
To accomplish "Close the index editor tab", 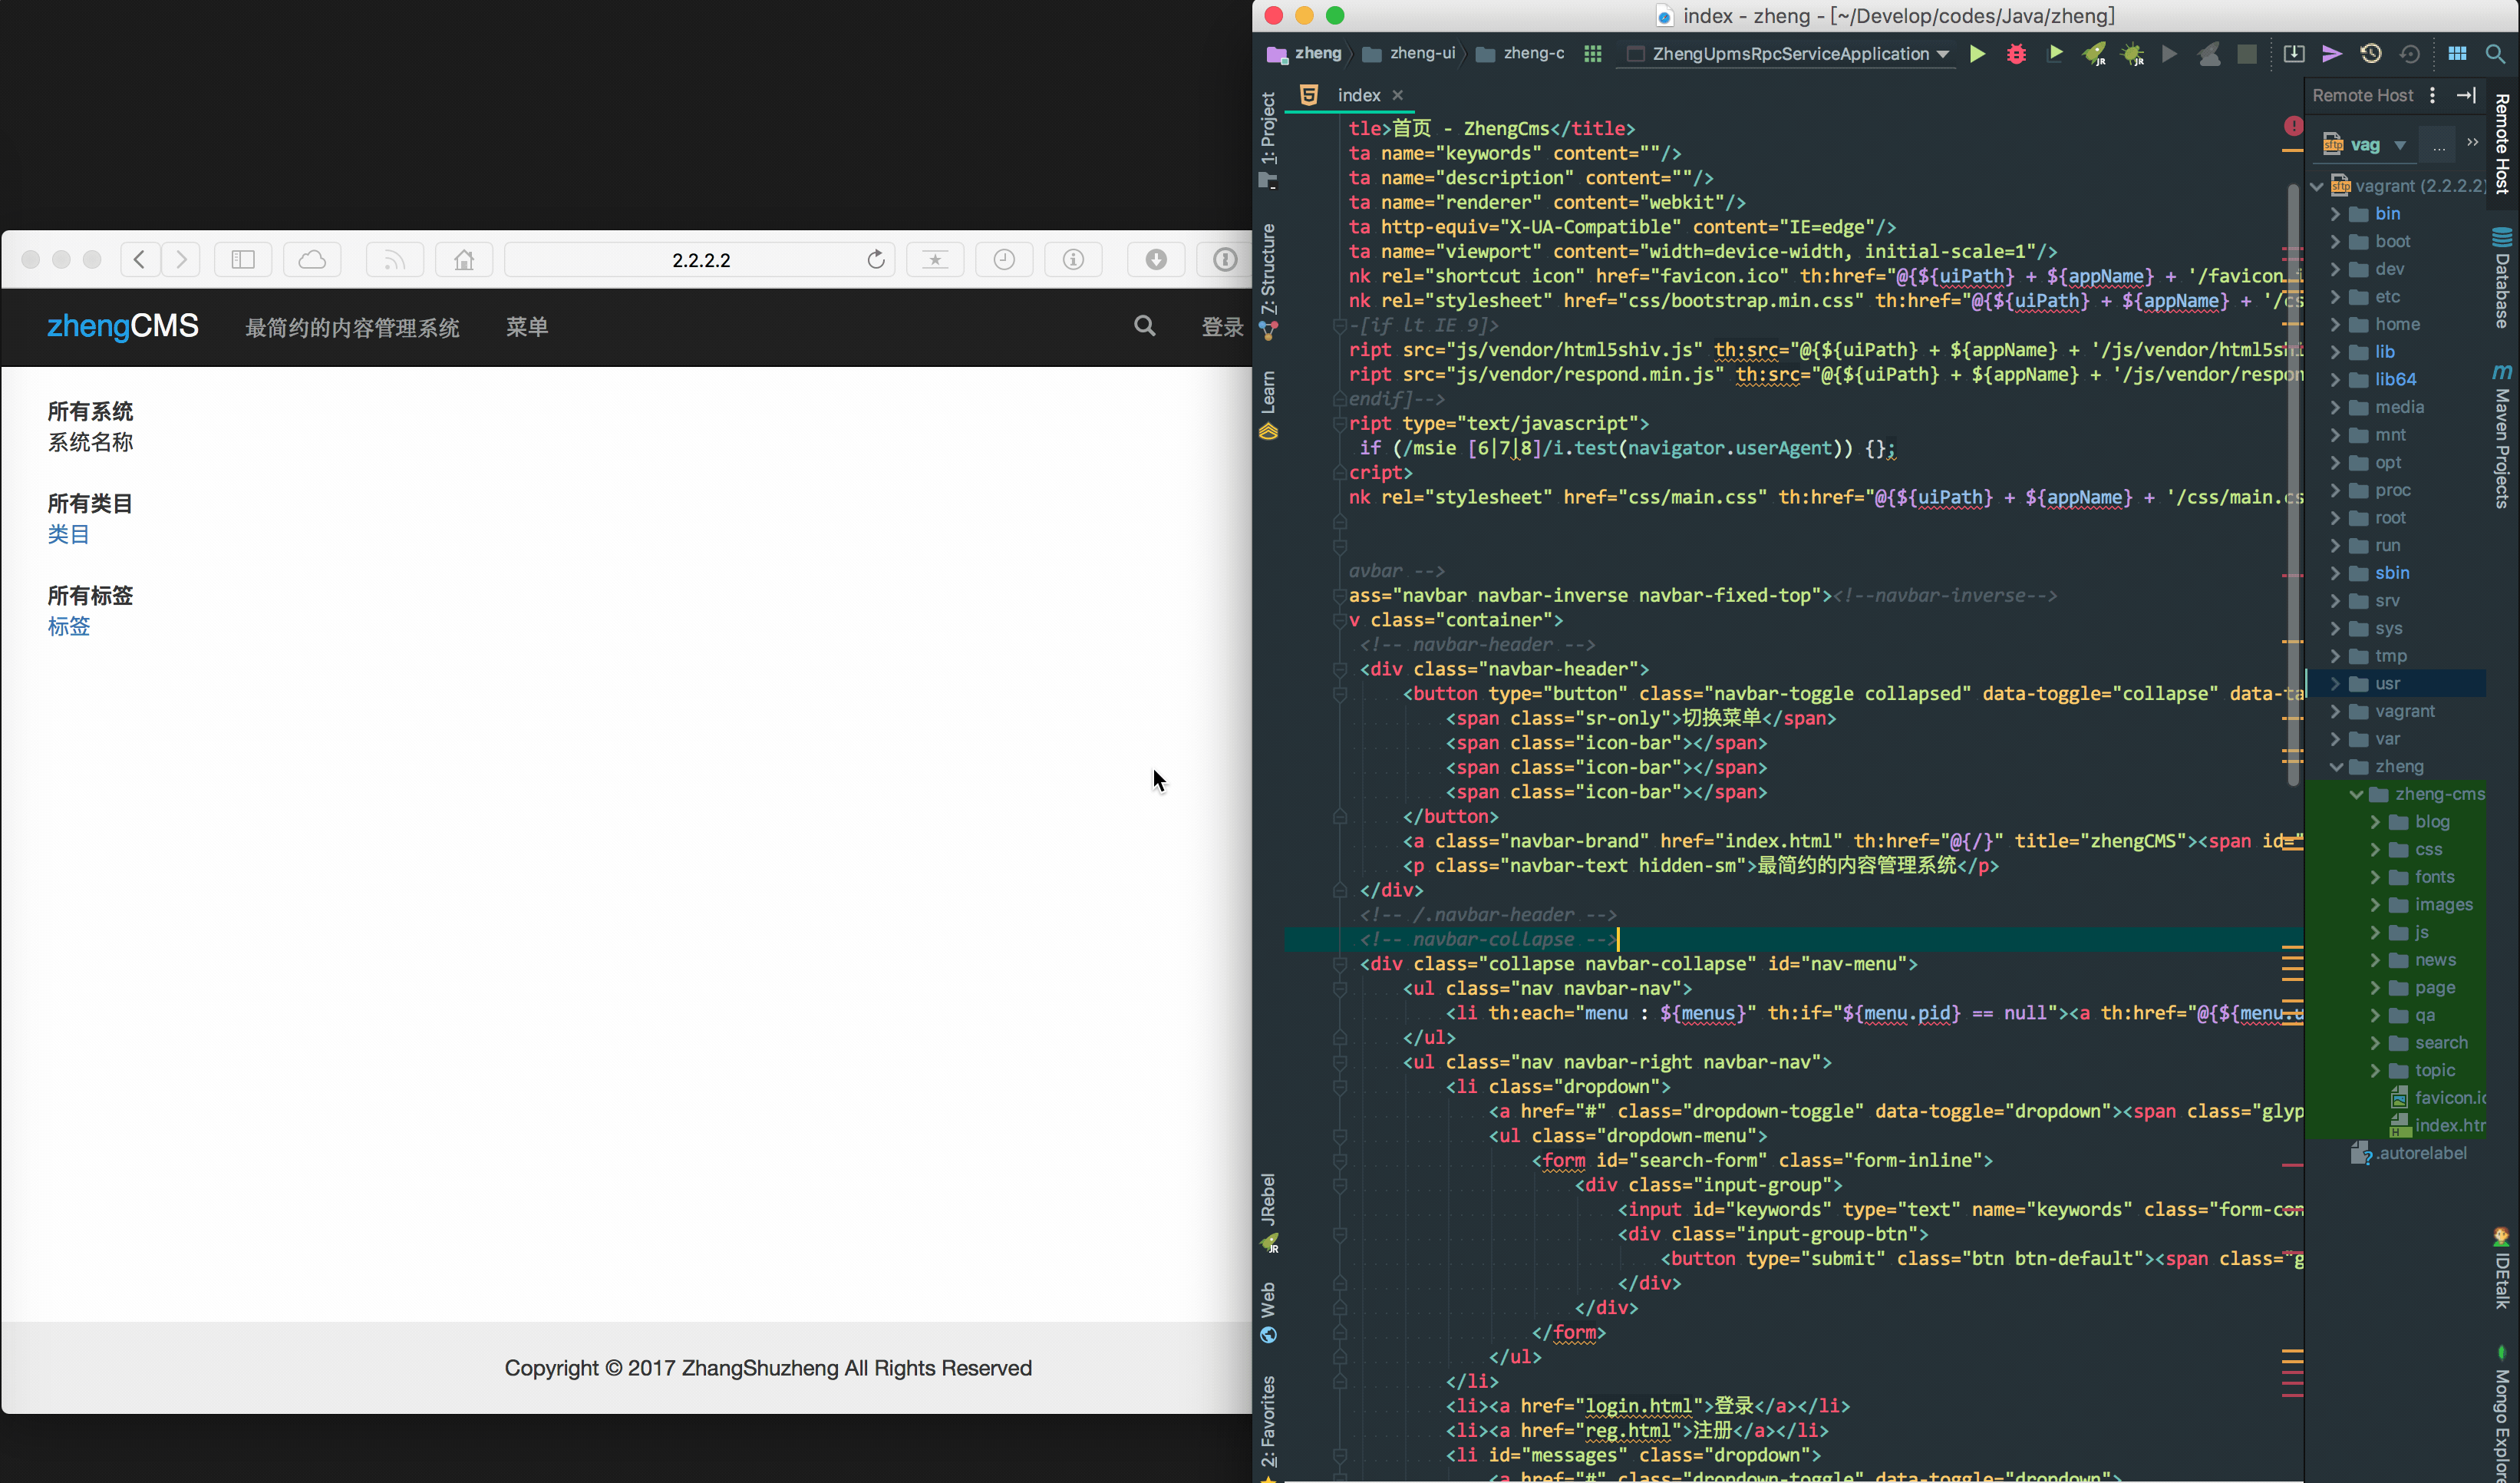I will point(1398,95).
